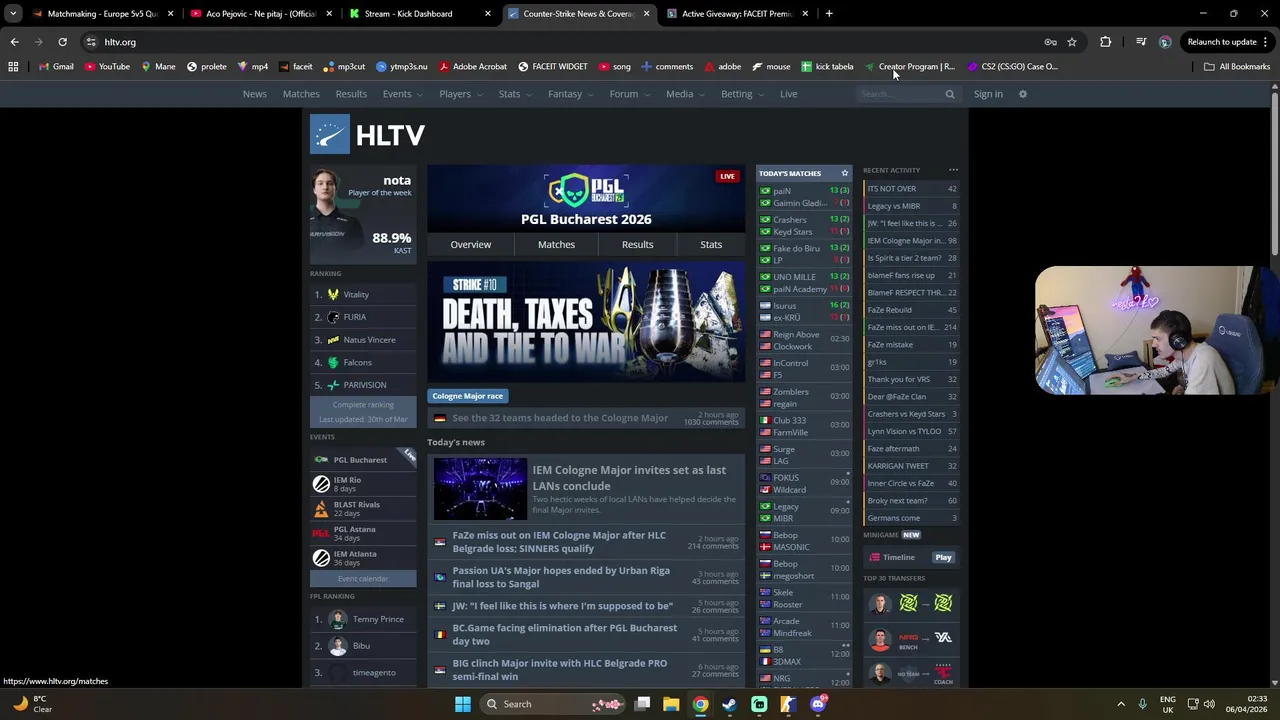Open the tab search dropdown arrow
Image resolution: width=1280 pixels, height=720 pixels.
(13, 14)
